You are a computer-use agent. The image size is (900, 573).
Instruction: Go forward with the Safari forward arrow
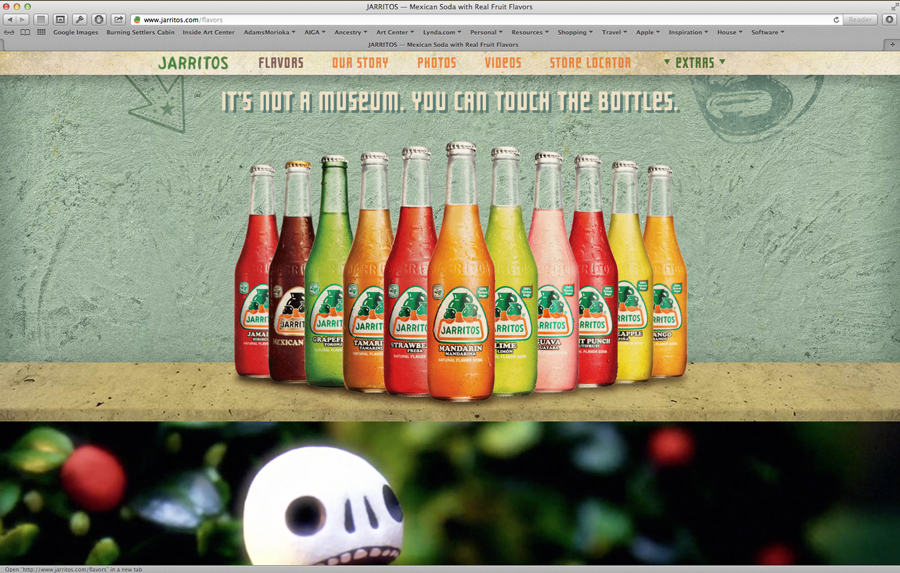[22, 20]
